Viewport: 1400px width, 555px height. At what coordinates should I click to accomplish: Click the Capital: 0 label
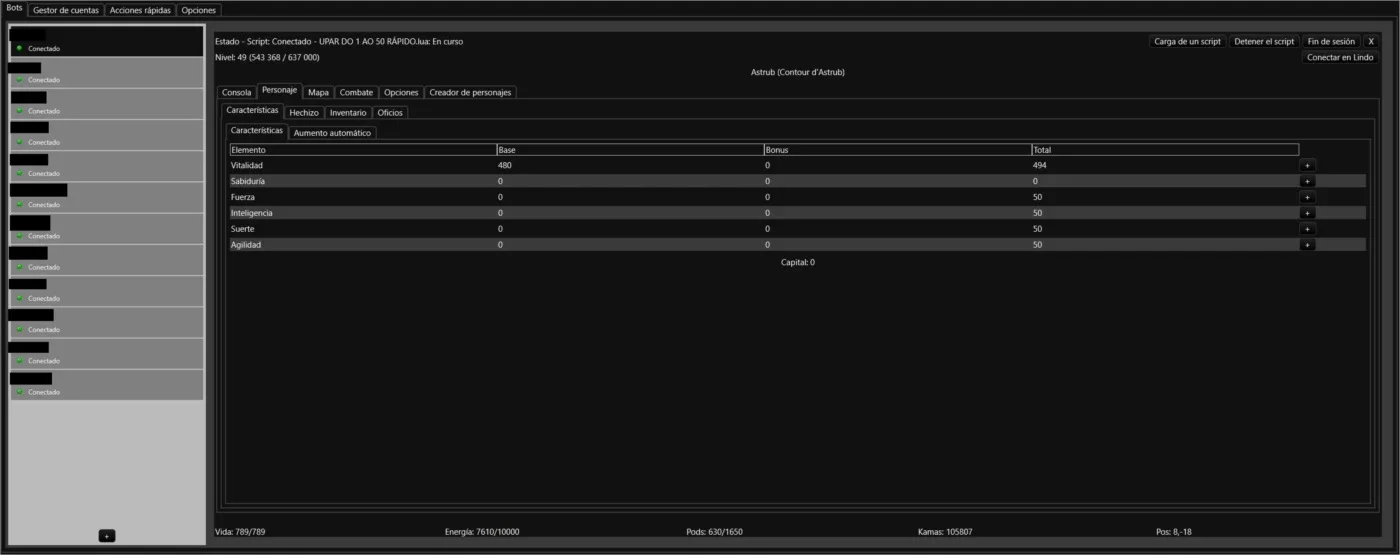click(798, 262)
